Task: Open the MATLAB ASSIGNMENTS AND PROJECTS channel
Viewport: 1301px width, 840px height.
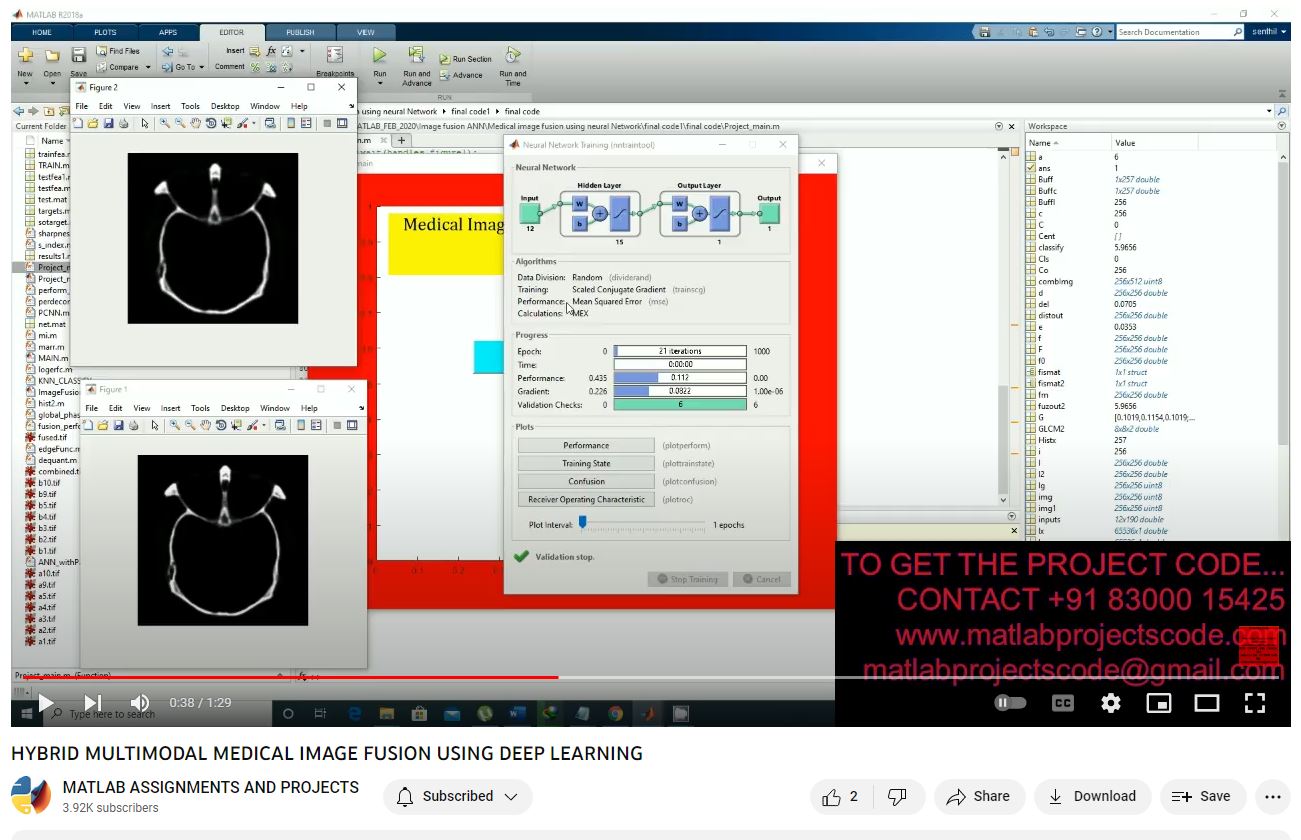Action: tap(210, 787)
